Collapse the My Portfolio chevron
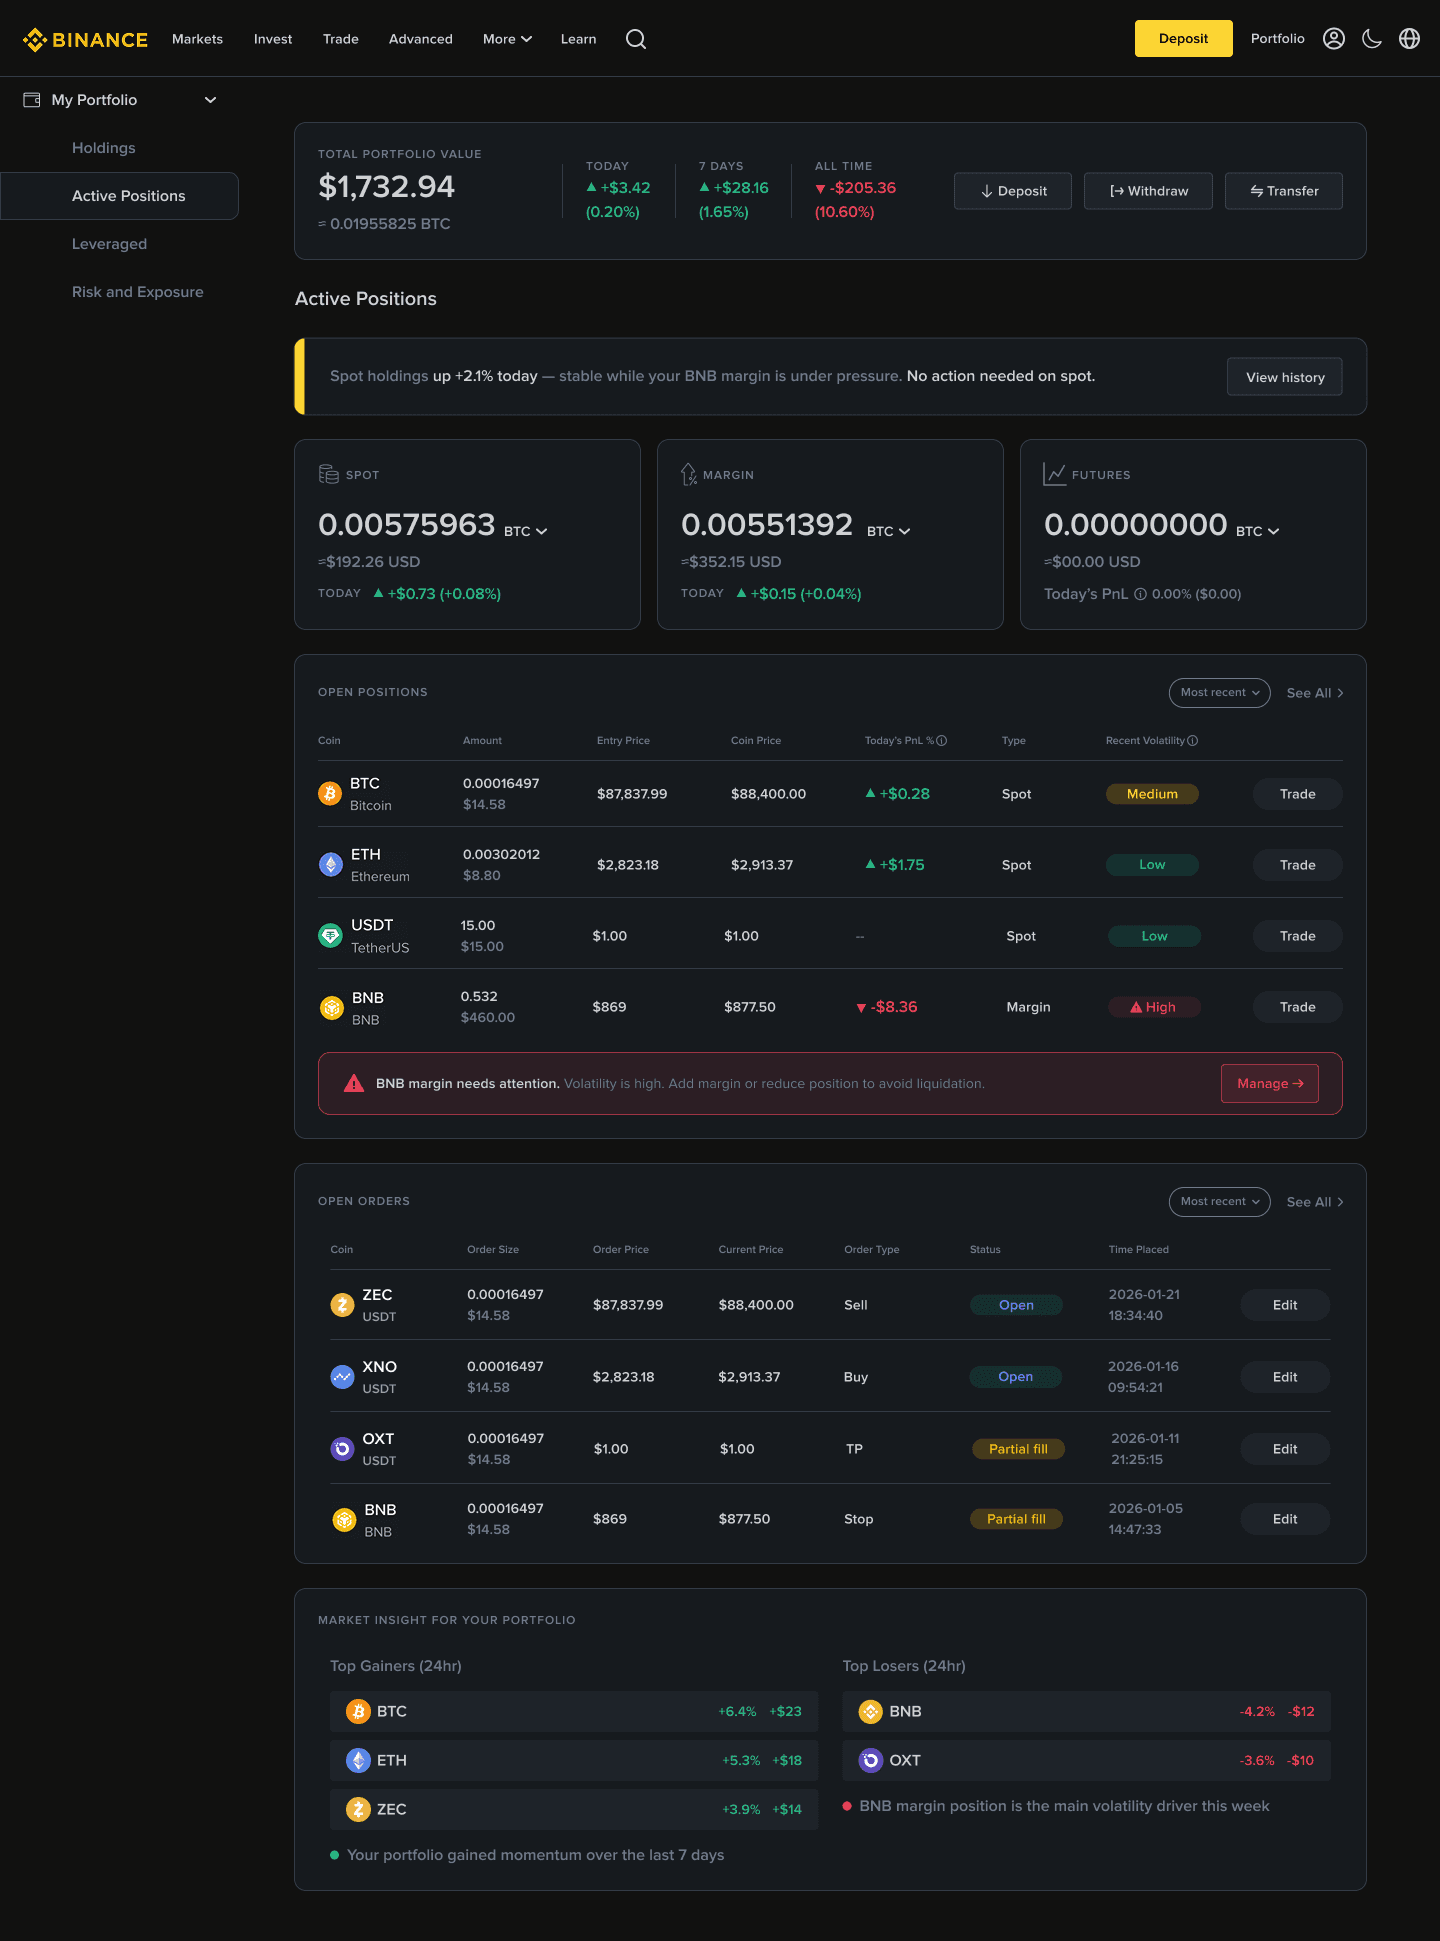 point(210,100)
